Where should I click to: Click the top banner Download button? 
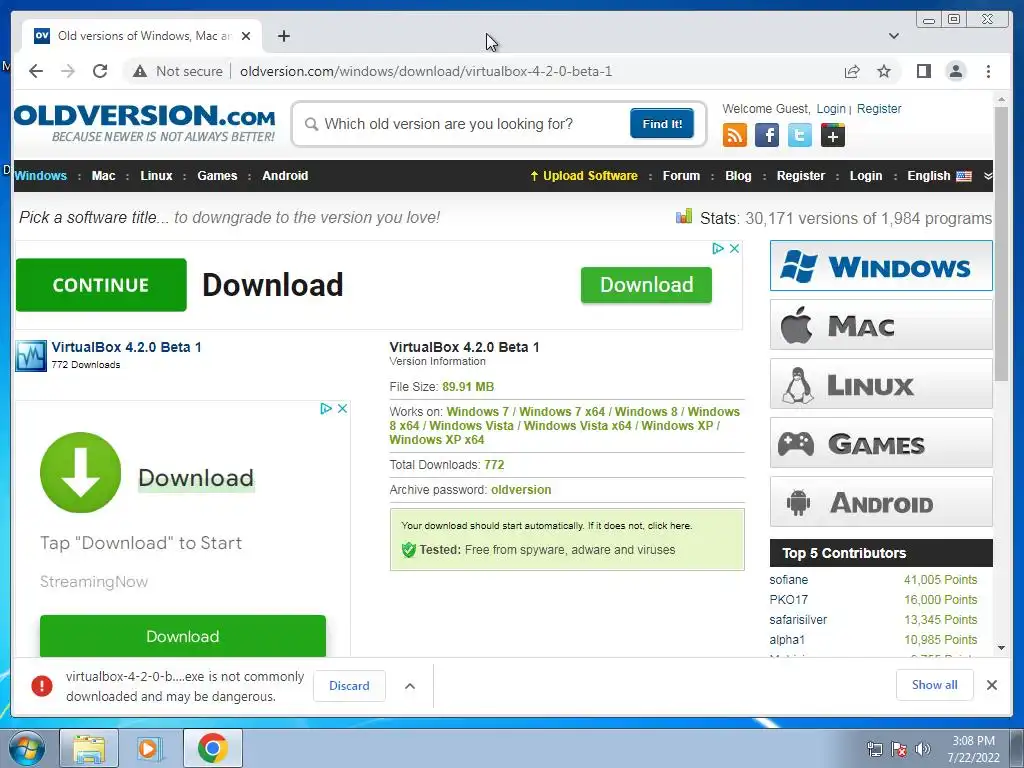point(646,285)
